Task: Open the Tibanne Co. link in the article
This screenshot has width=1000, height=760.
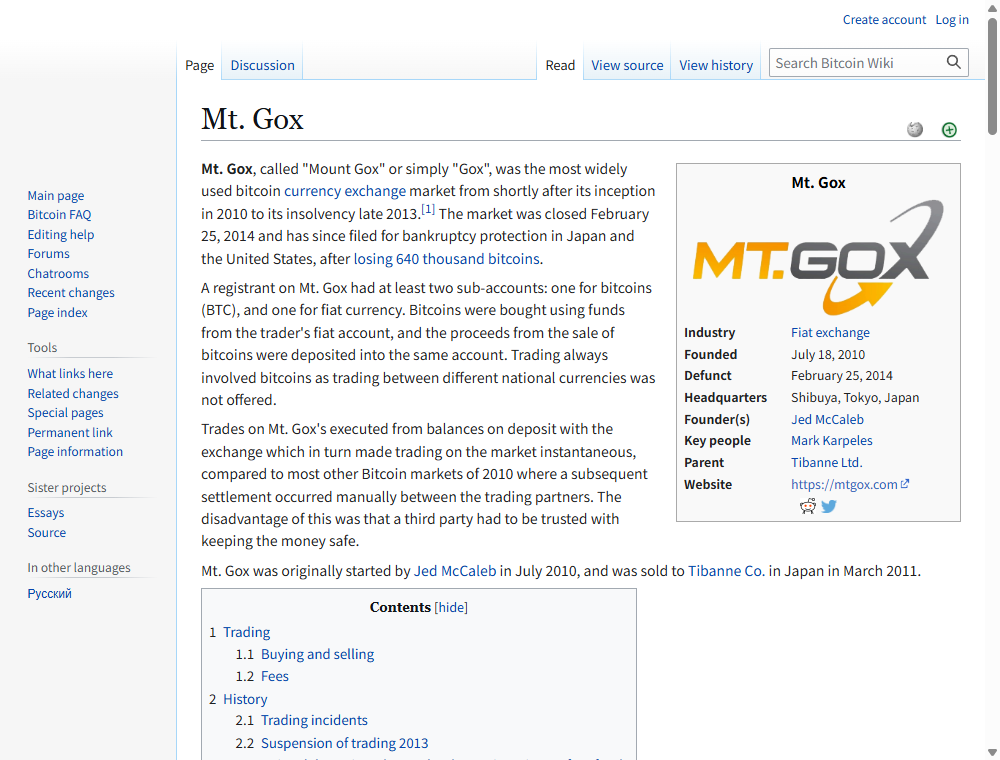Action: pos(726,571)
